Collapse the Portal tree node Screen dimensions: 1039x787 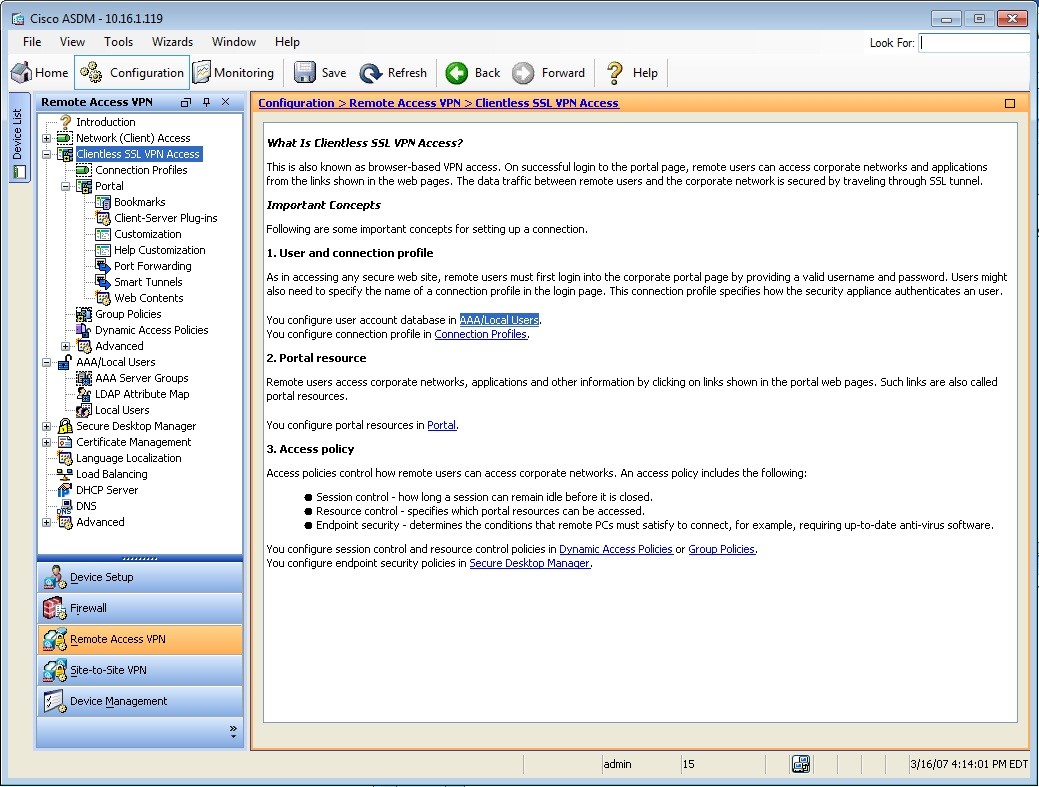tap(65, 186)
